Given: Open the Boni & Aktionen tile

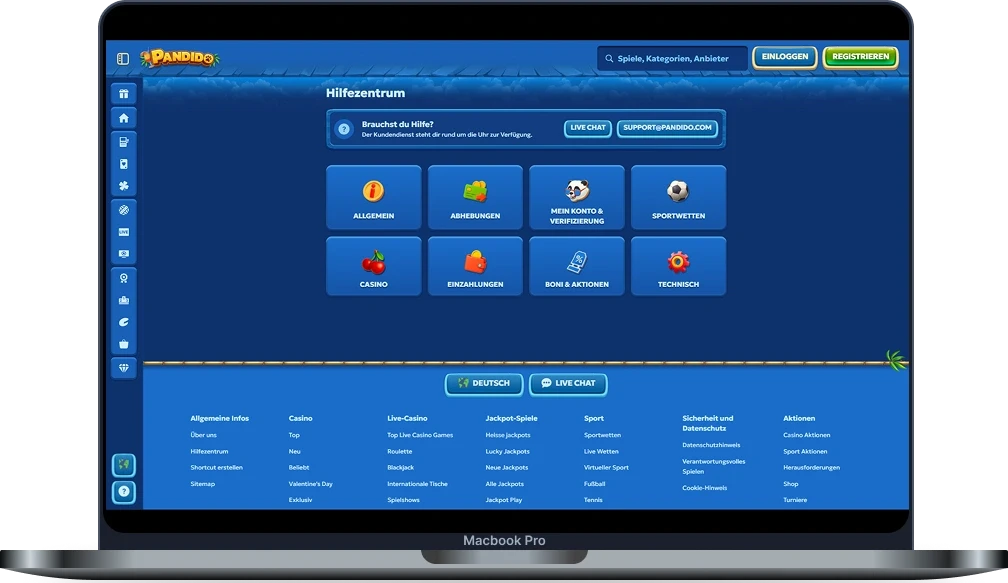Looking at the screenshot, I should point(577,266).
